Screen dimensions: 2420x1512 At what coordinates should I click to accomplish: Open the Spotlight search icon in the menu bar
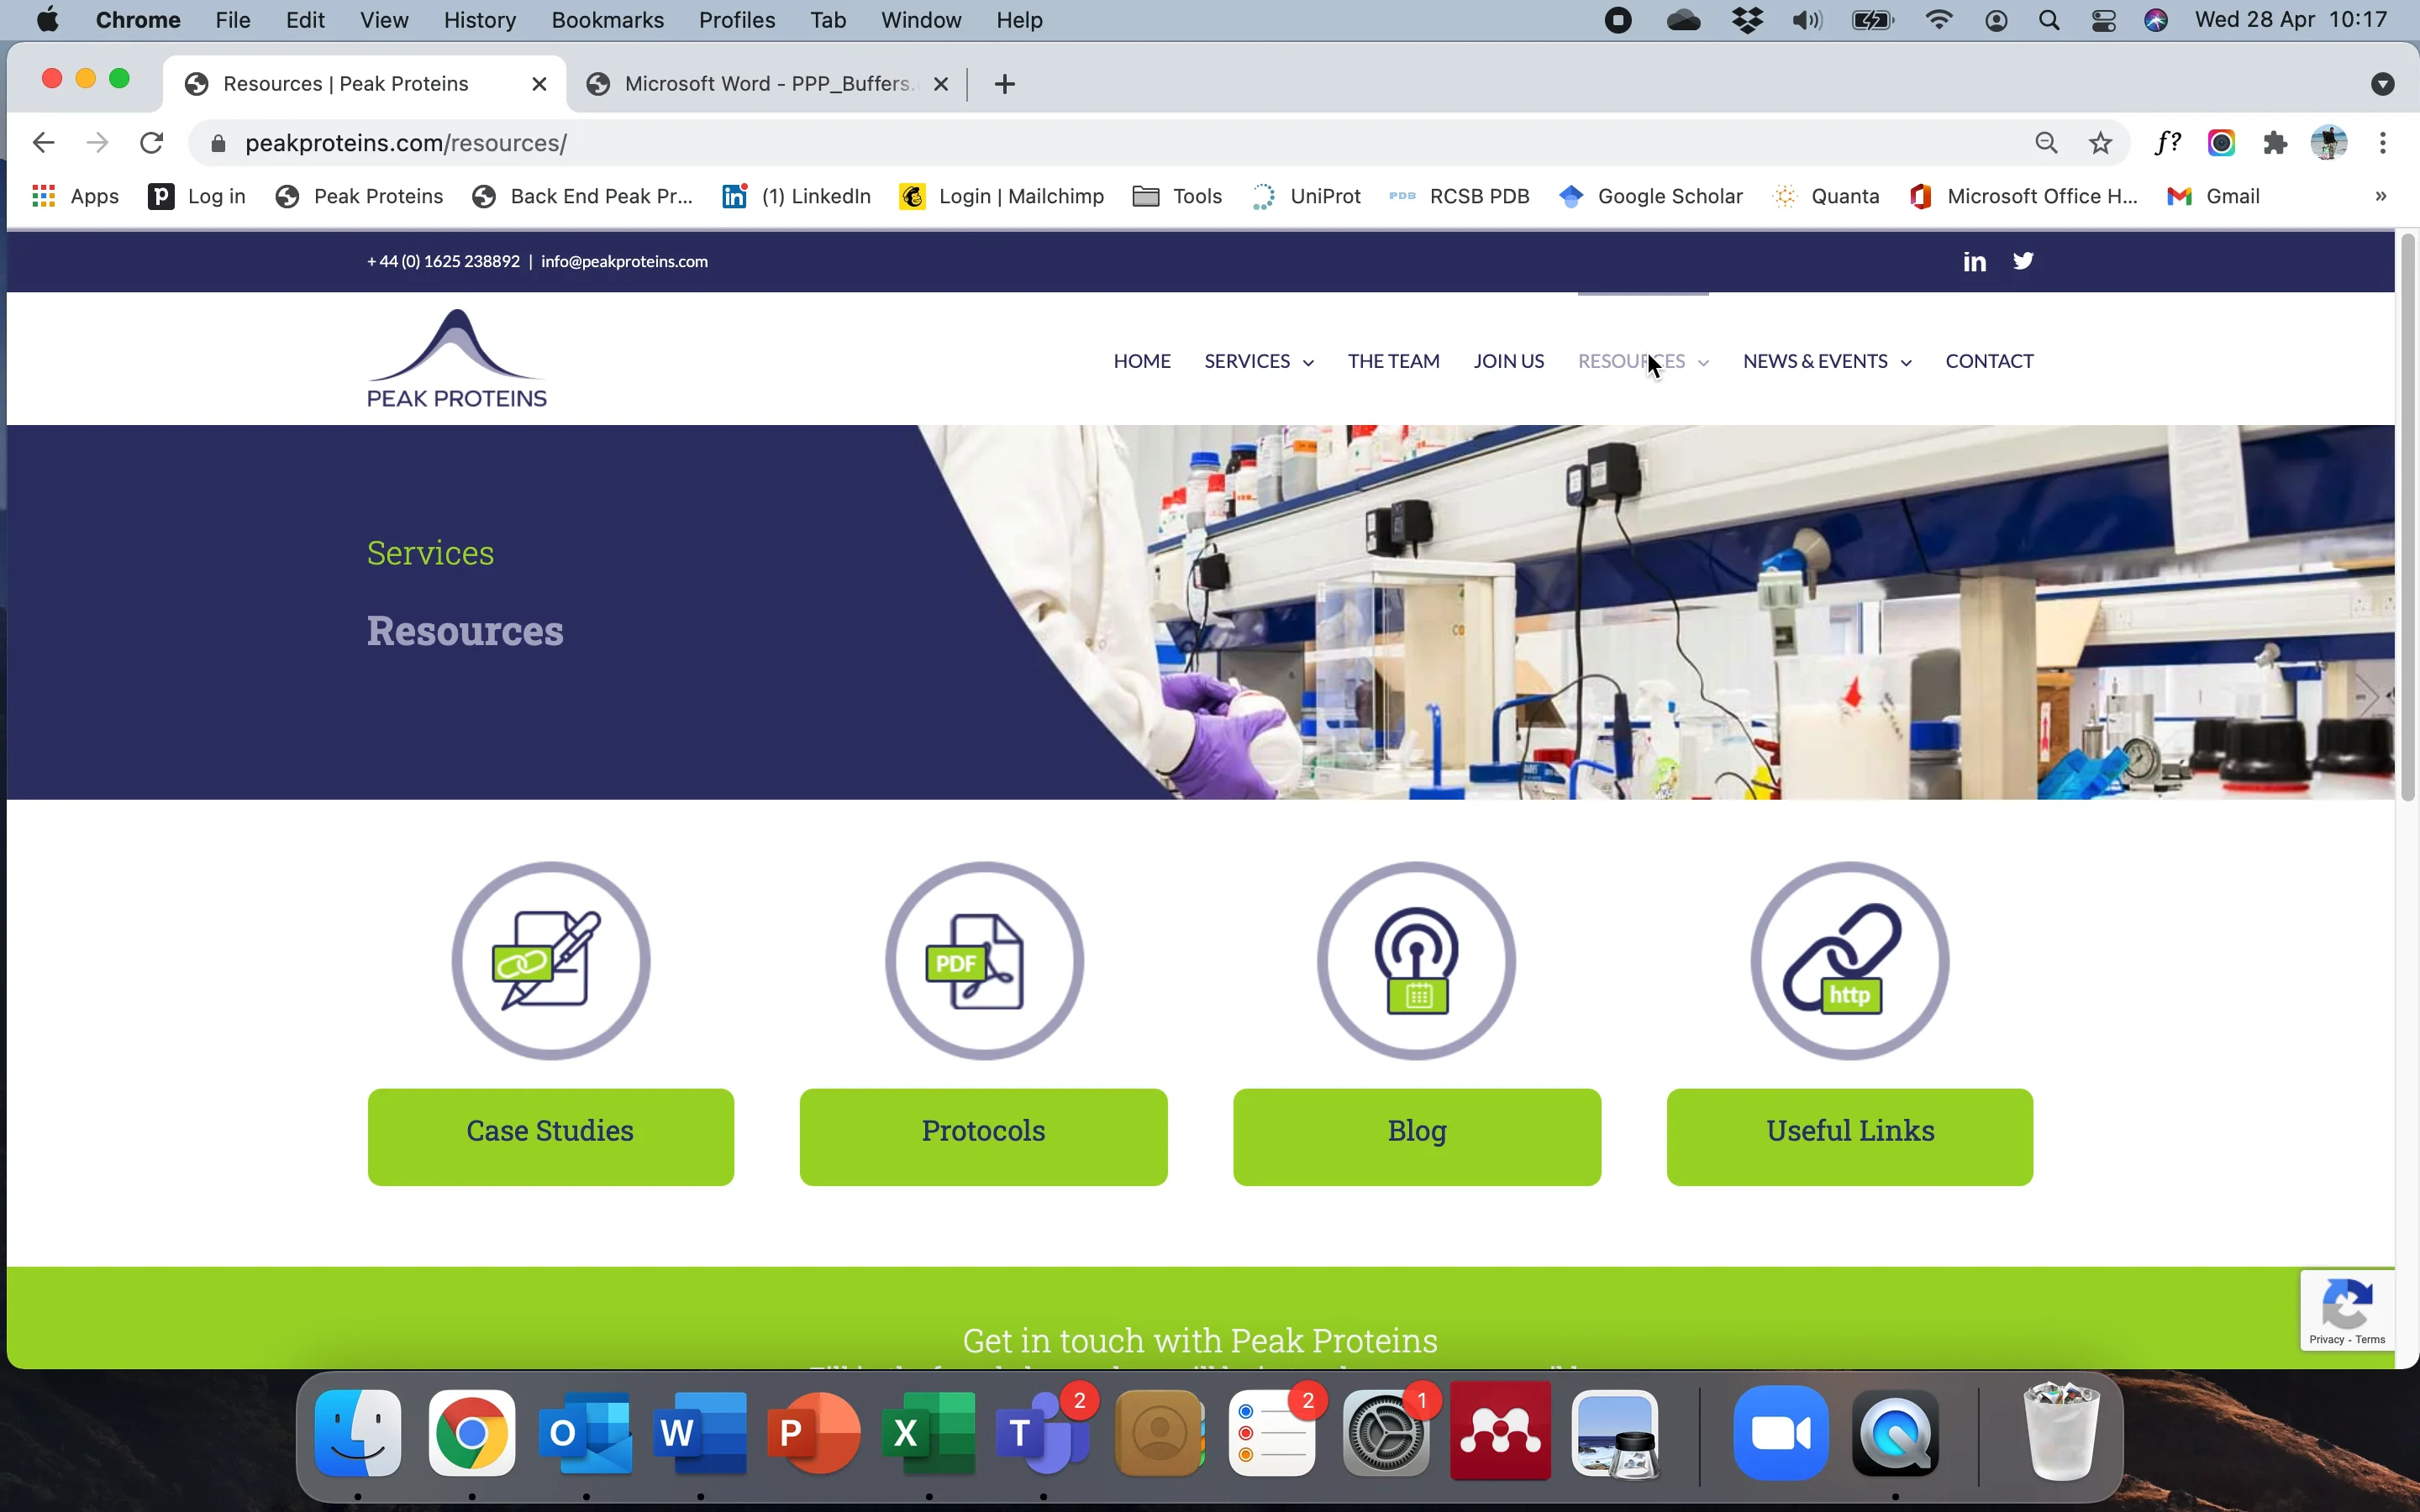click(x=2049, y=20)
